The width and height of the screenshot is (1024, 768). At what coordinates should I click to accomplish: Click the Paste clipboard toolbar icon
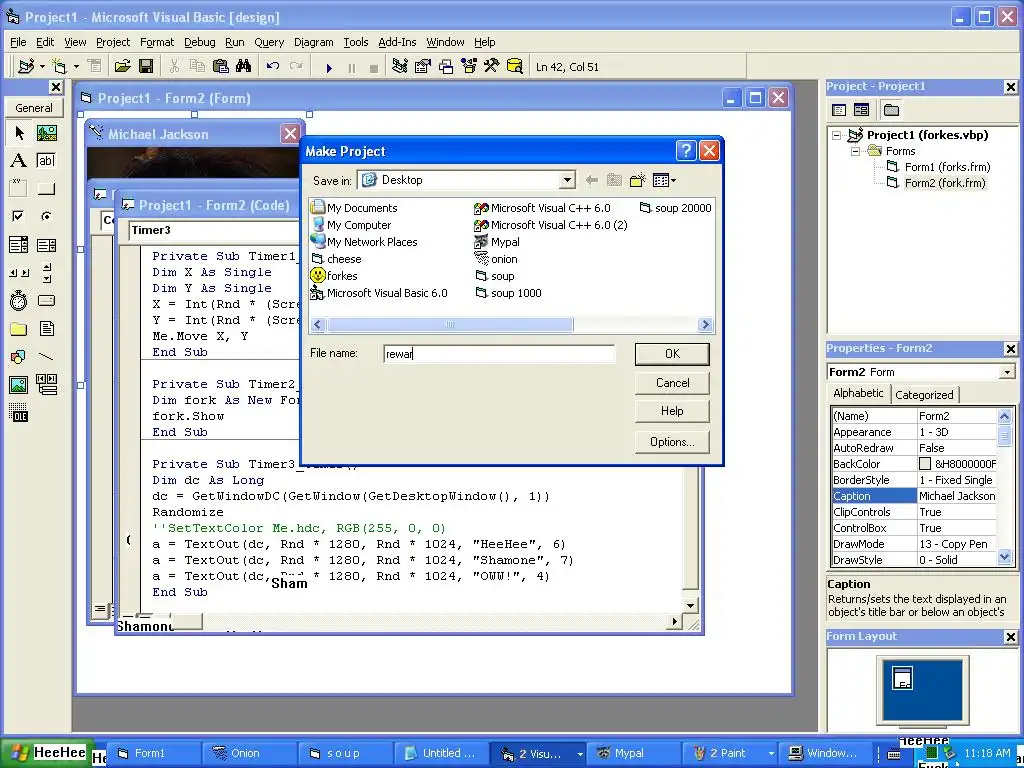click(x=221, y=66)
